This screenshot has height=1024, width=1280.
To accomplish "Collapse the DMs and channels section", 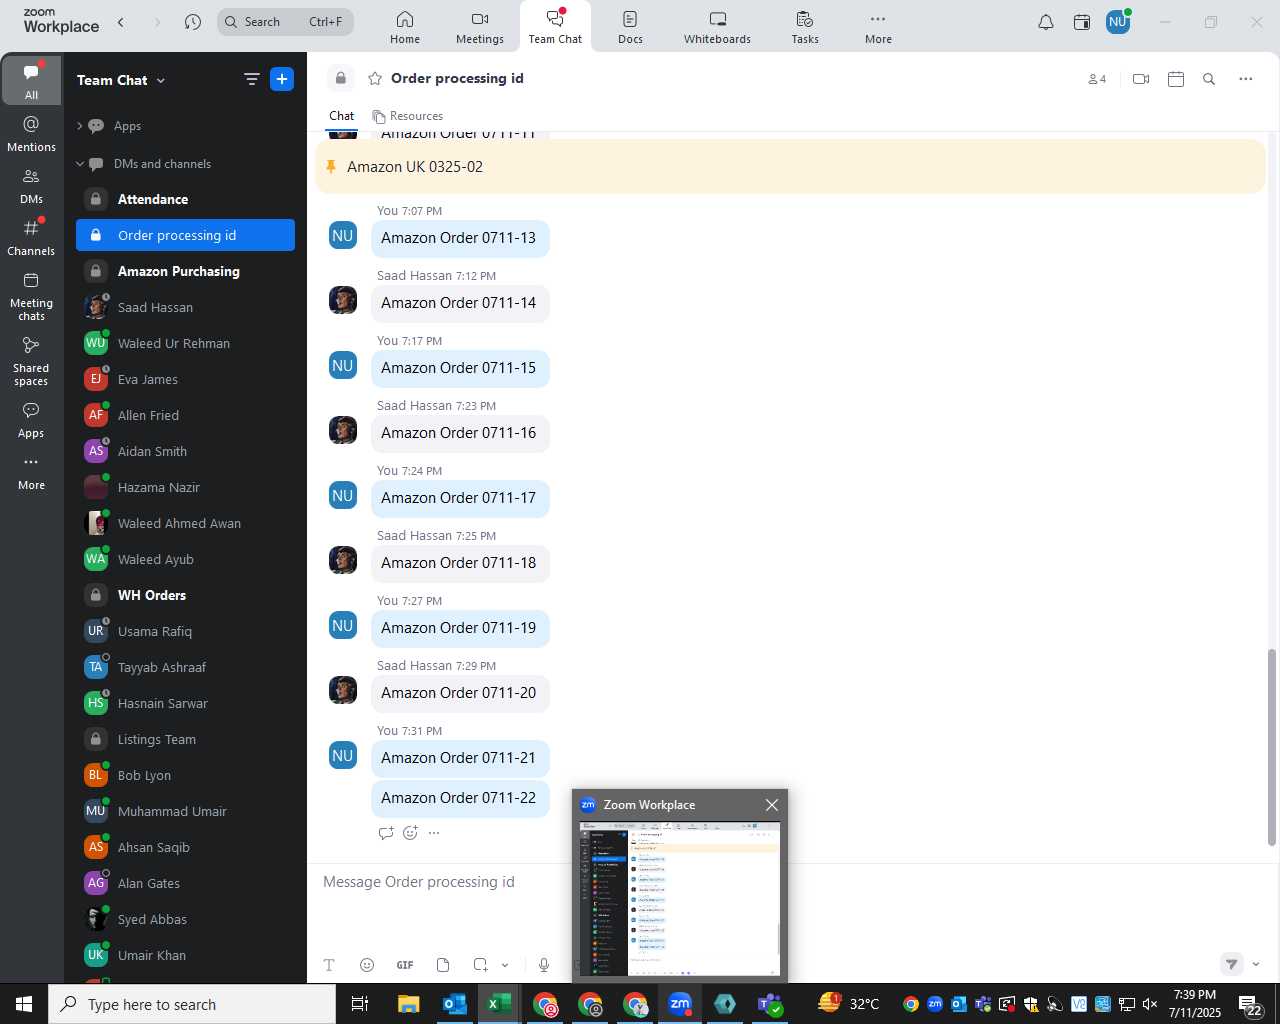I will 80,164.
